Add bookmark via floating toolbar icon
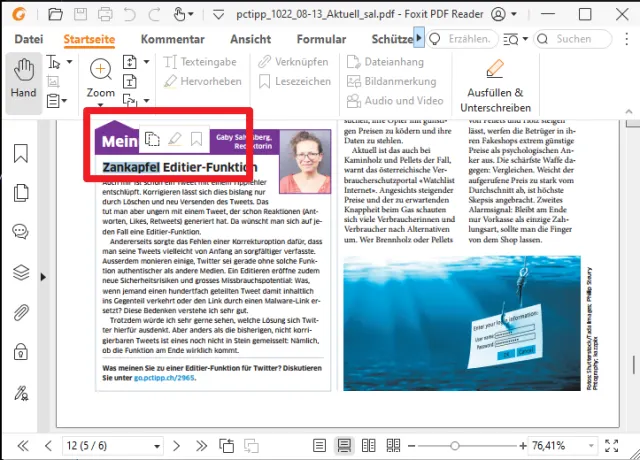The image size is (640, 460). 196,139
